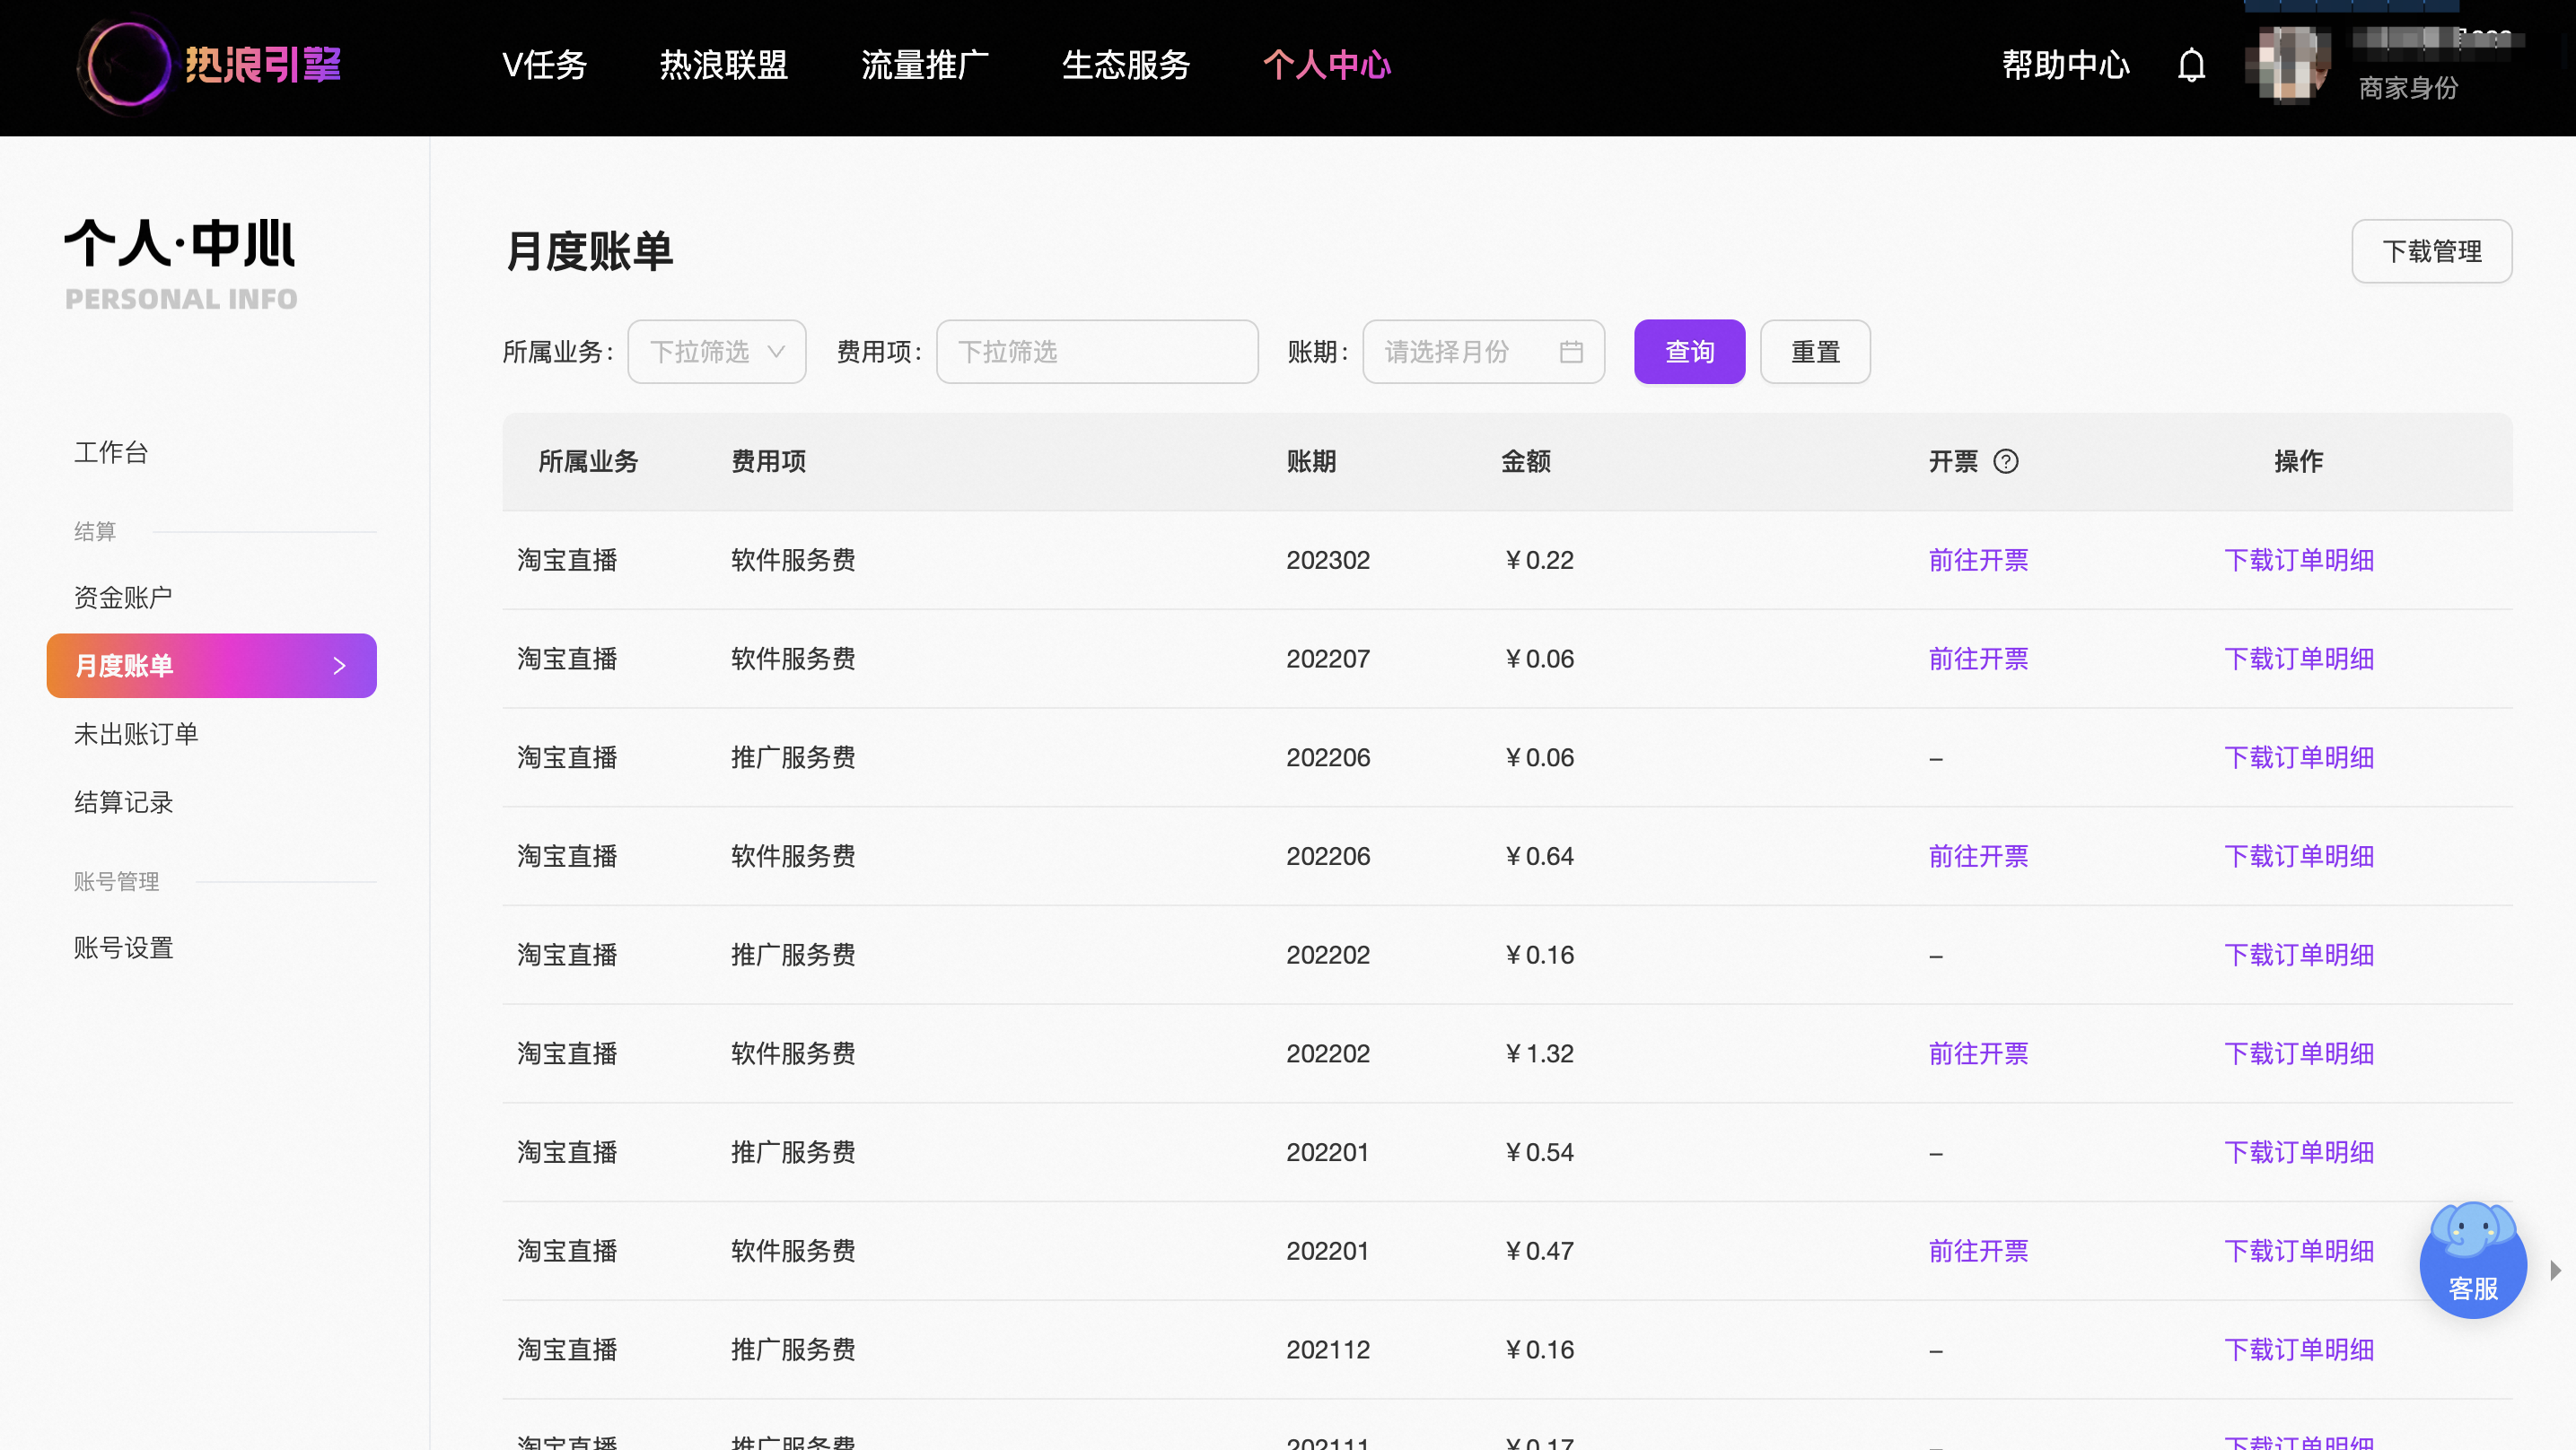Expand the 月度账单 sidebar chevron
Screen dimensions: 2576x1450
pos(339,665)
